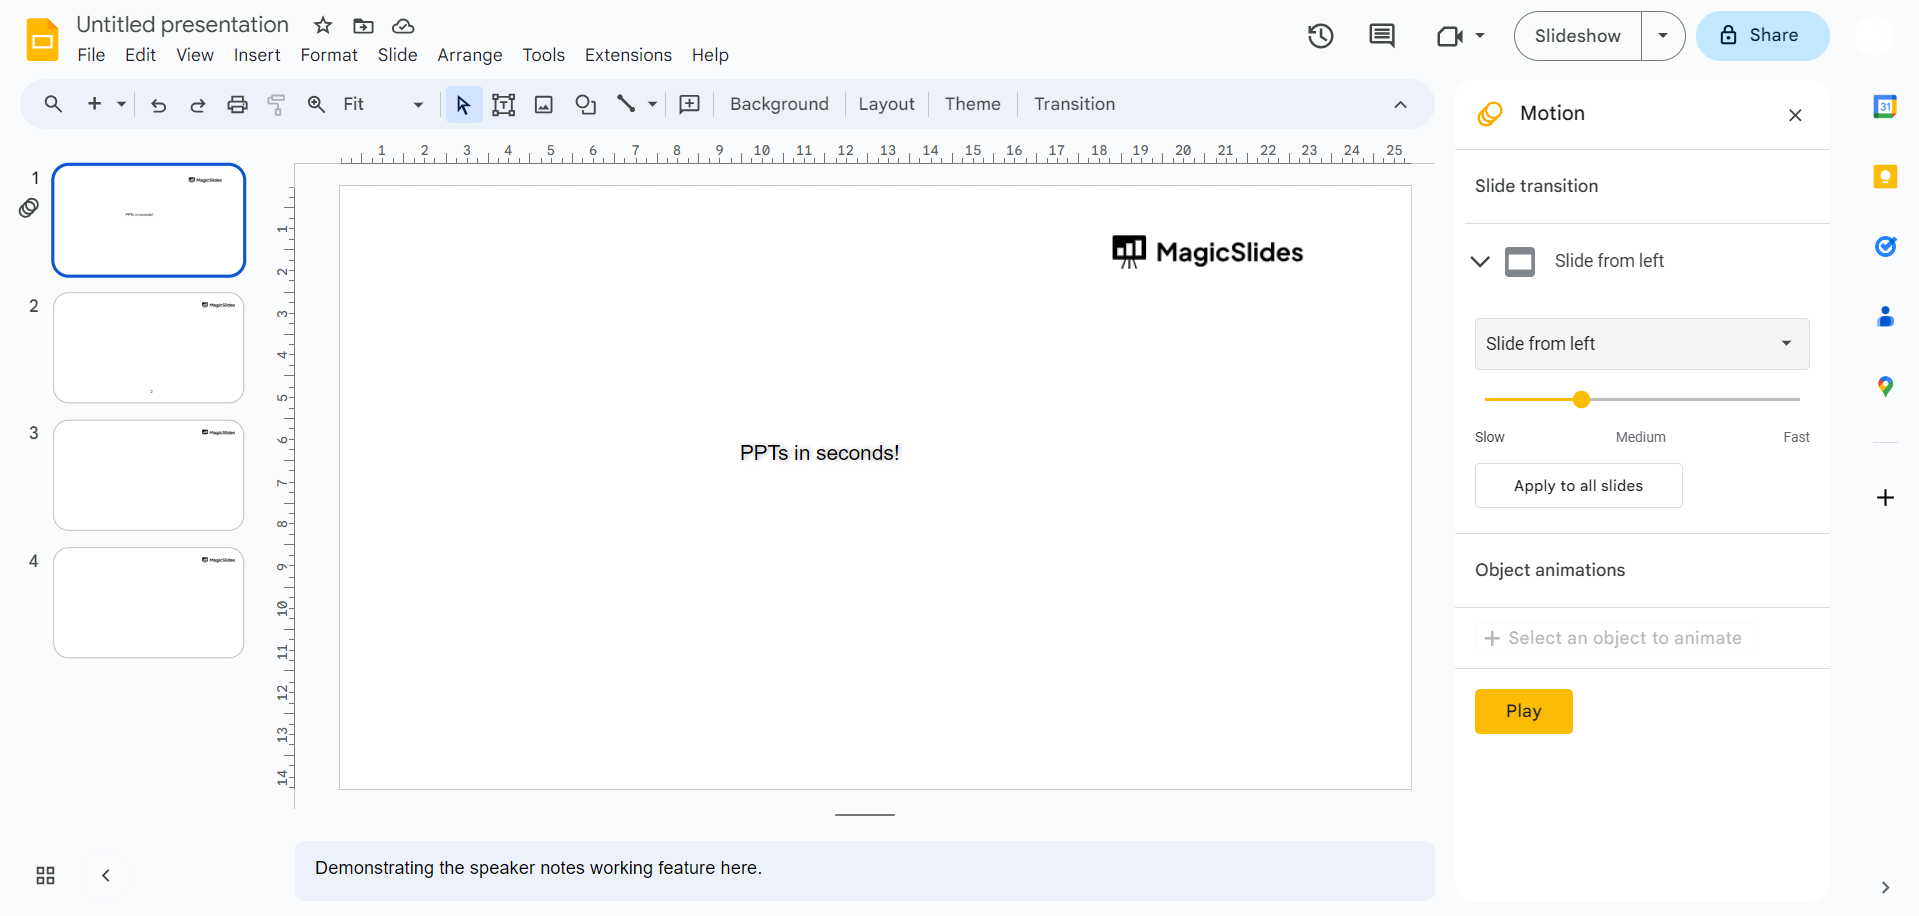Star the Untitled presentation

pos(323,26)
